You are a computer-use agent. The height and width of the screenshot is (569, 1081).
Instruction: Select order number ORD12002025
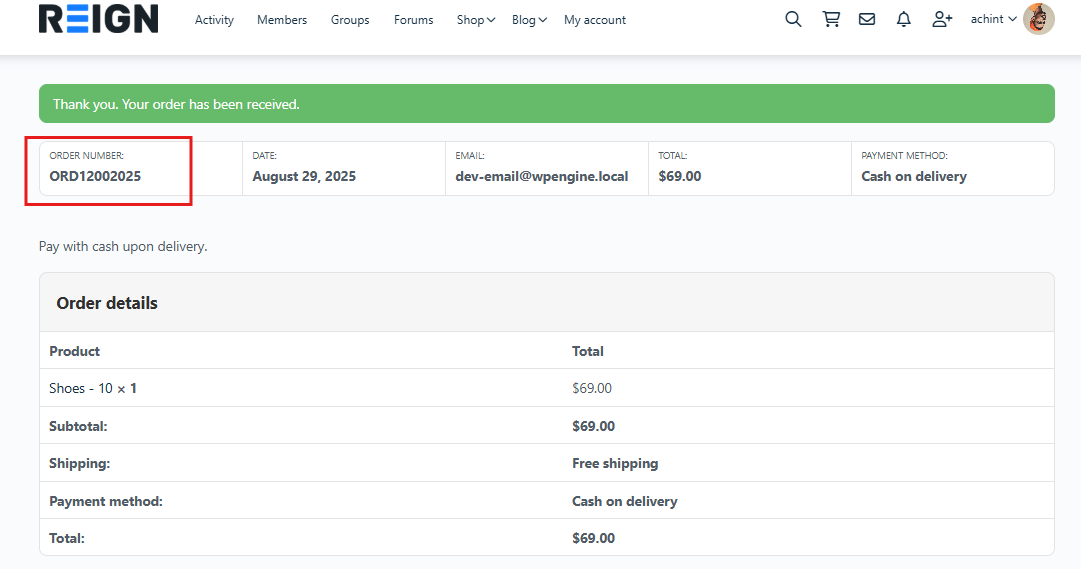(95, 177)
